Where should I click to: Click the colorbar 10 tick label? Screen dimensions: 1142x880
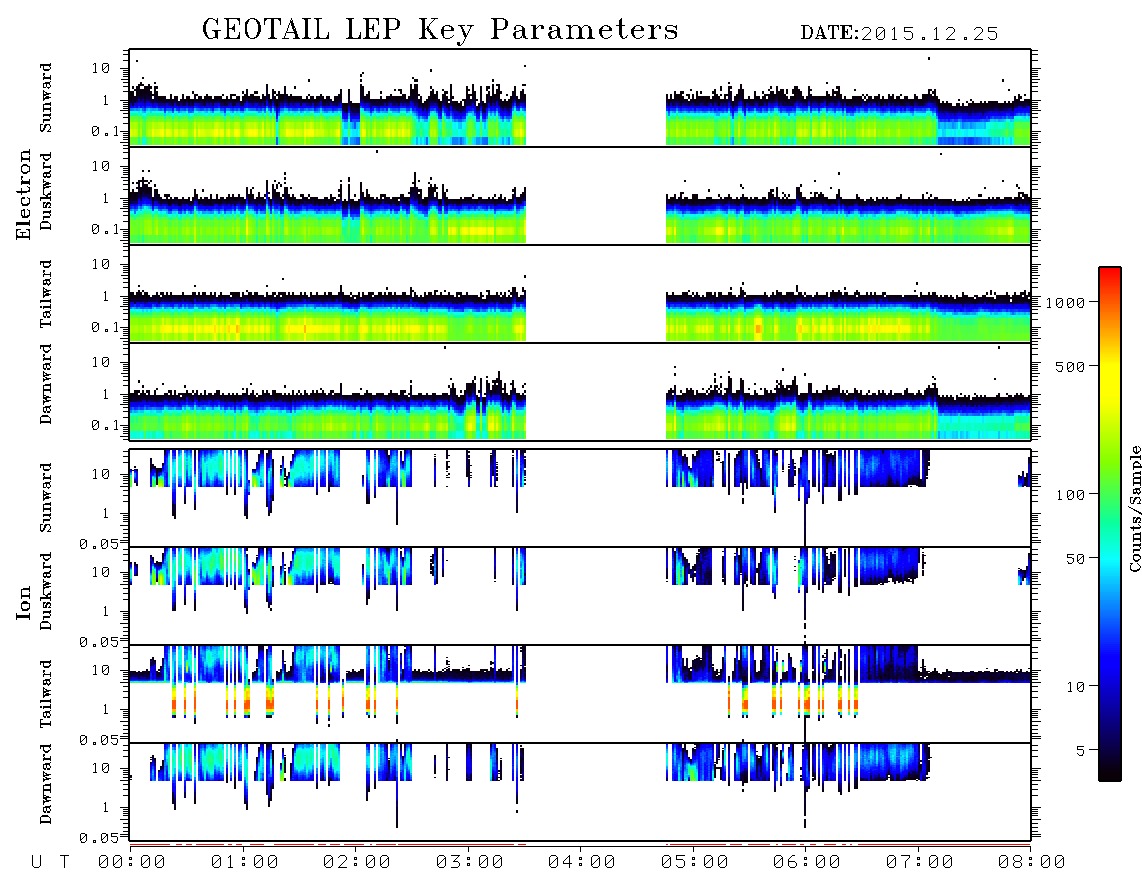click(1075, 687)
